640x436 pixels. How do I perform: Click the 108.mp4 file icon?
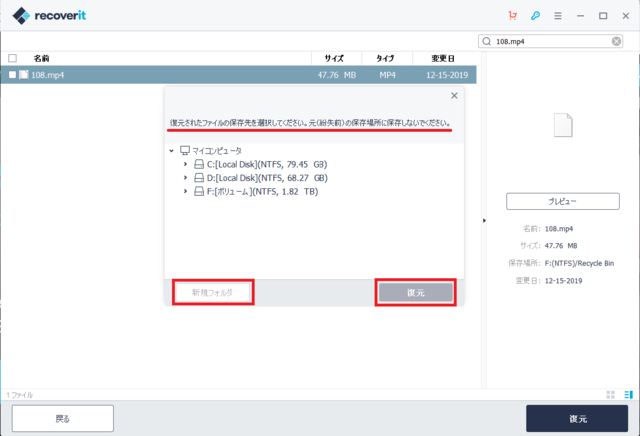tap(24, 75)
